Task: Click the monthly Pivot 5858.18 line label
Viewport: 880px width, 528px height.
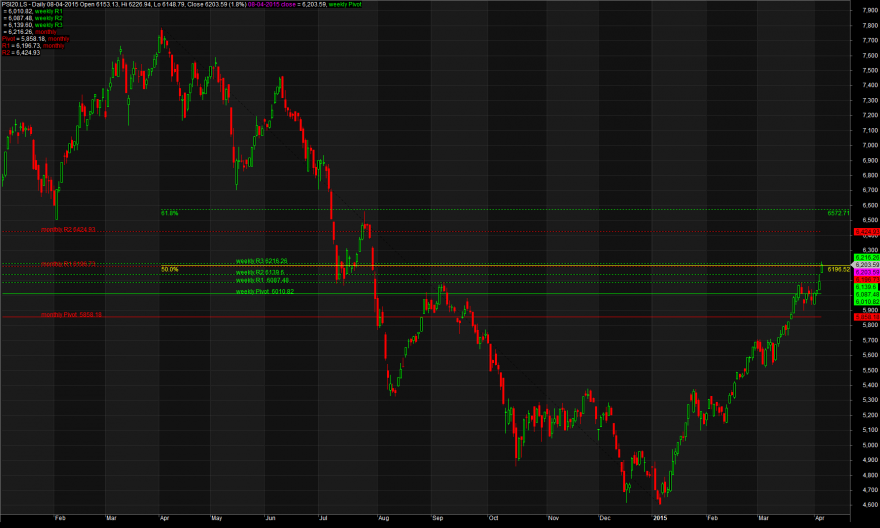Action: 71,315
